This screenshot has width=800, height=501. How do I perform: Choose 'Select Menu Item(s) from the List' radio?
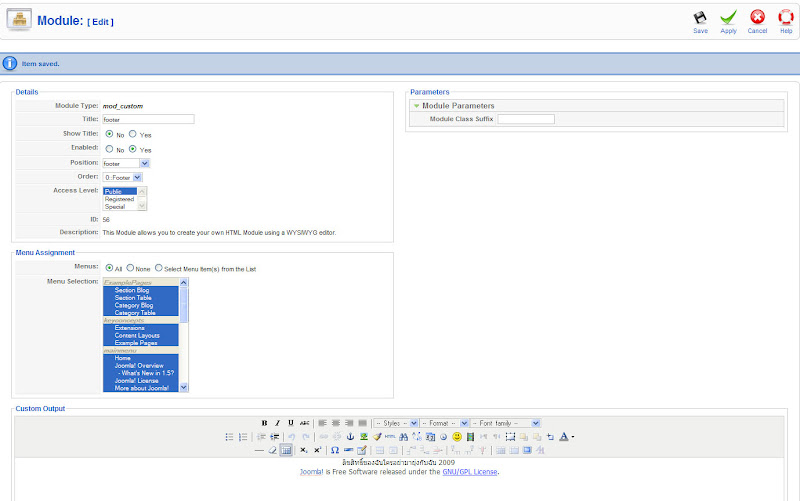click(159, 268)
